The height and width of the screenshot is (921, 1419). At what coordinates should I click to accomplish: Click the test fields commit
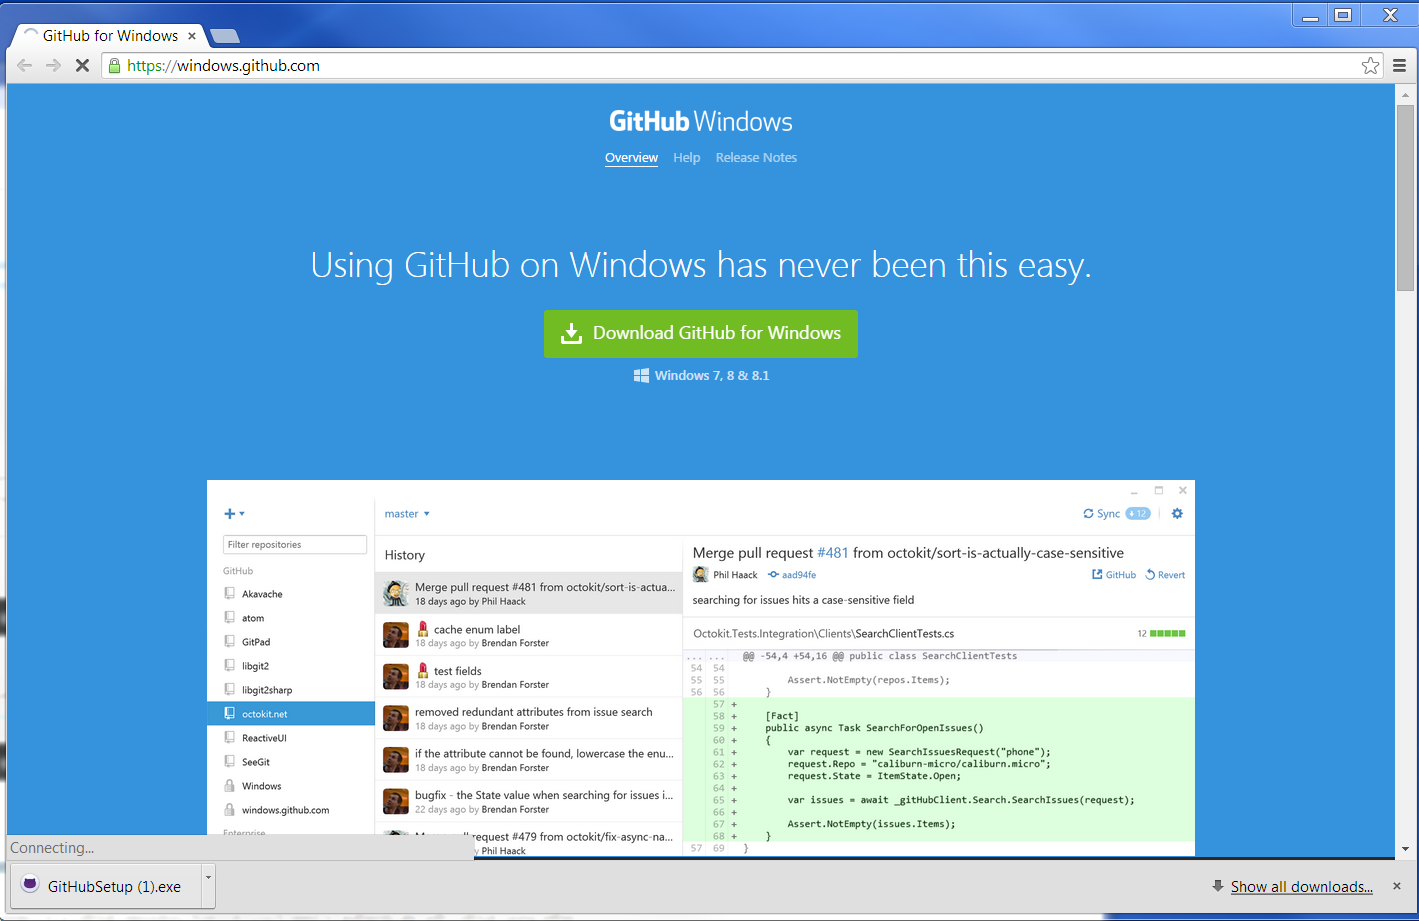(529, 676)
